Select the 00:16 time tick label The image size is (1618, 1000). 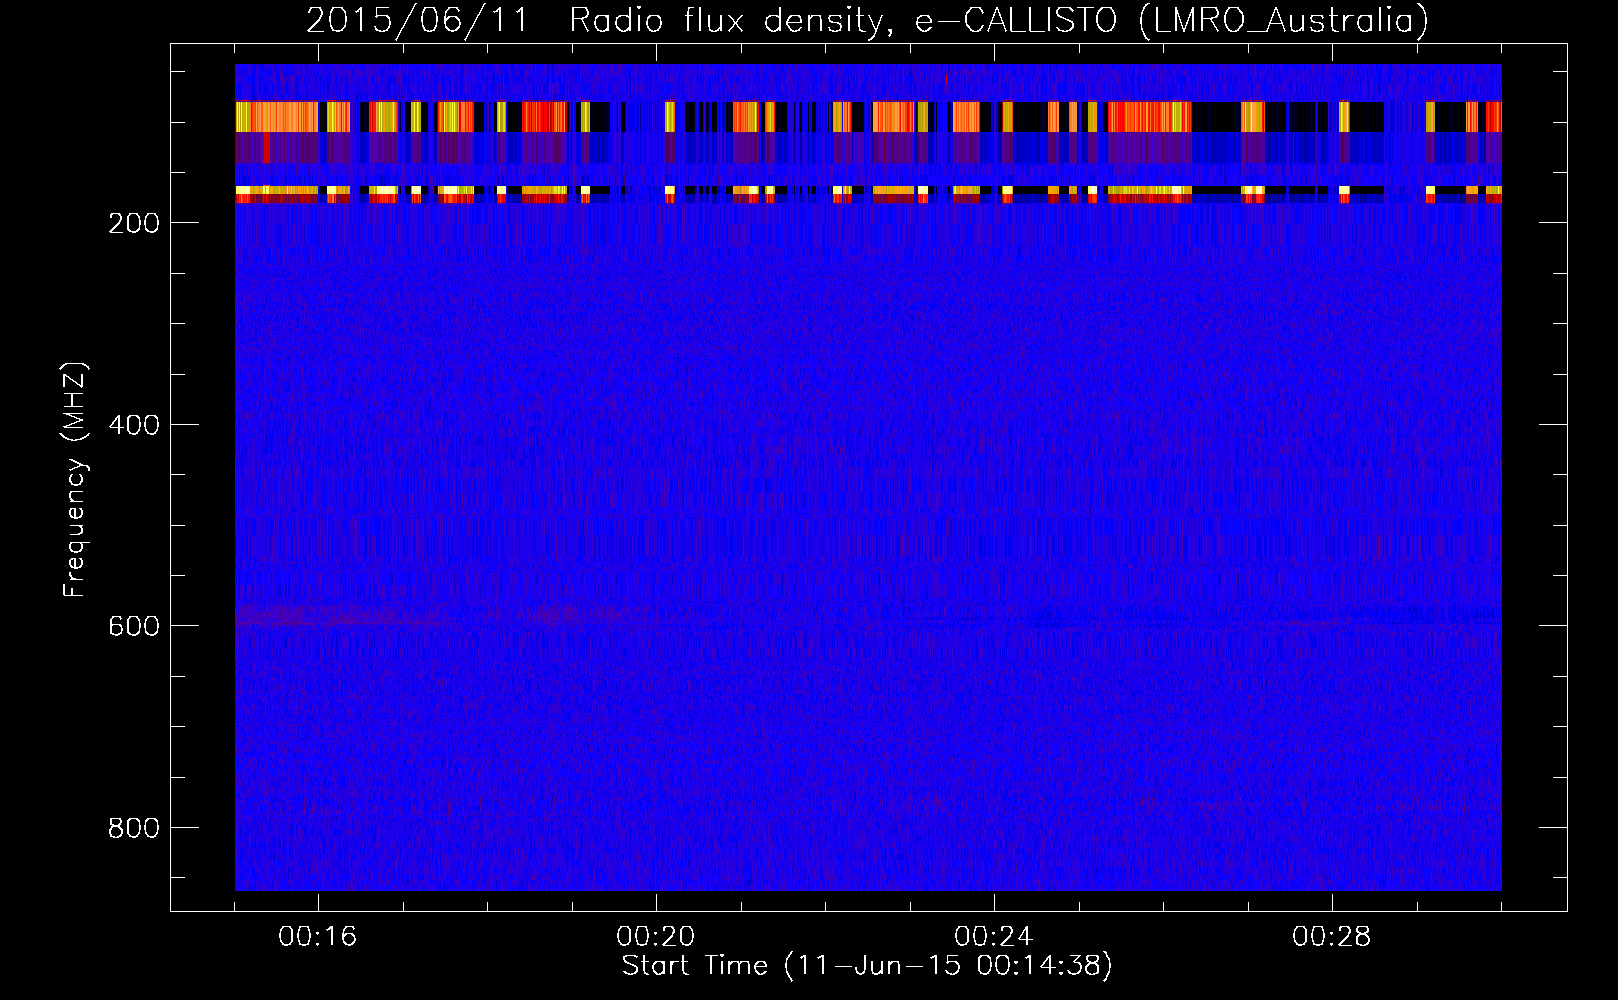click(318, 937)
